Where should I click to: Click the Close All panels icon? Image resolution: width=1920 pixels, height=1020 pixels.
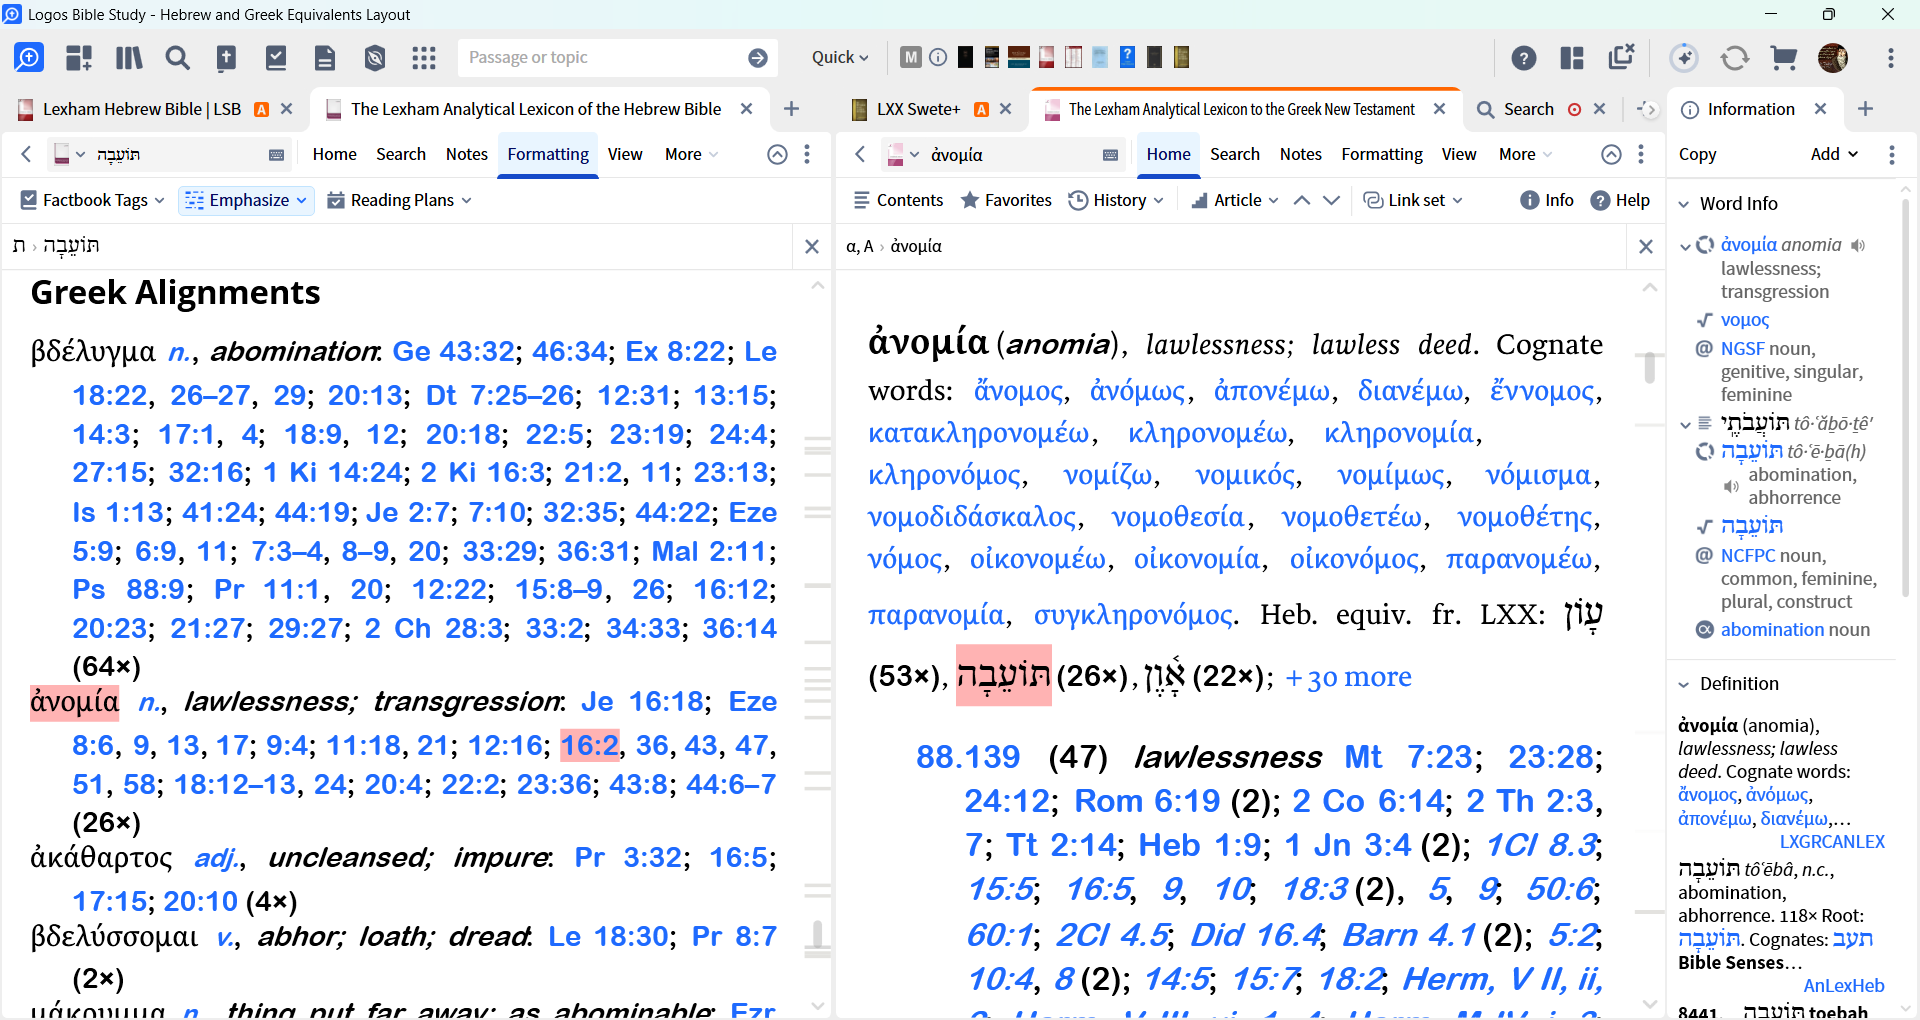click(1621, 57)
